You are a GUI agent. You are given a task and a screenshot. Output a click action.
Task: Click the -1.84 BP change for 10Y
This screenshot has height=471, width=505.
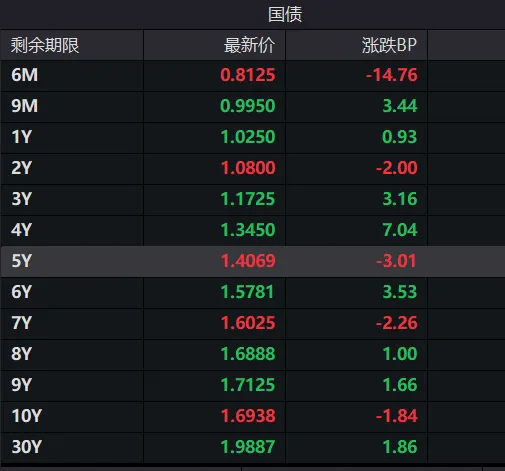click(397, 416)
